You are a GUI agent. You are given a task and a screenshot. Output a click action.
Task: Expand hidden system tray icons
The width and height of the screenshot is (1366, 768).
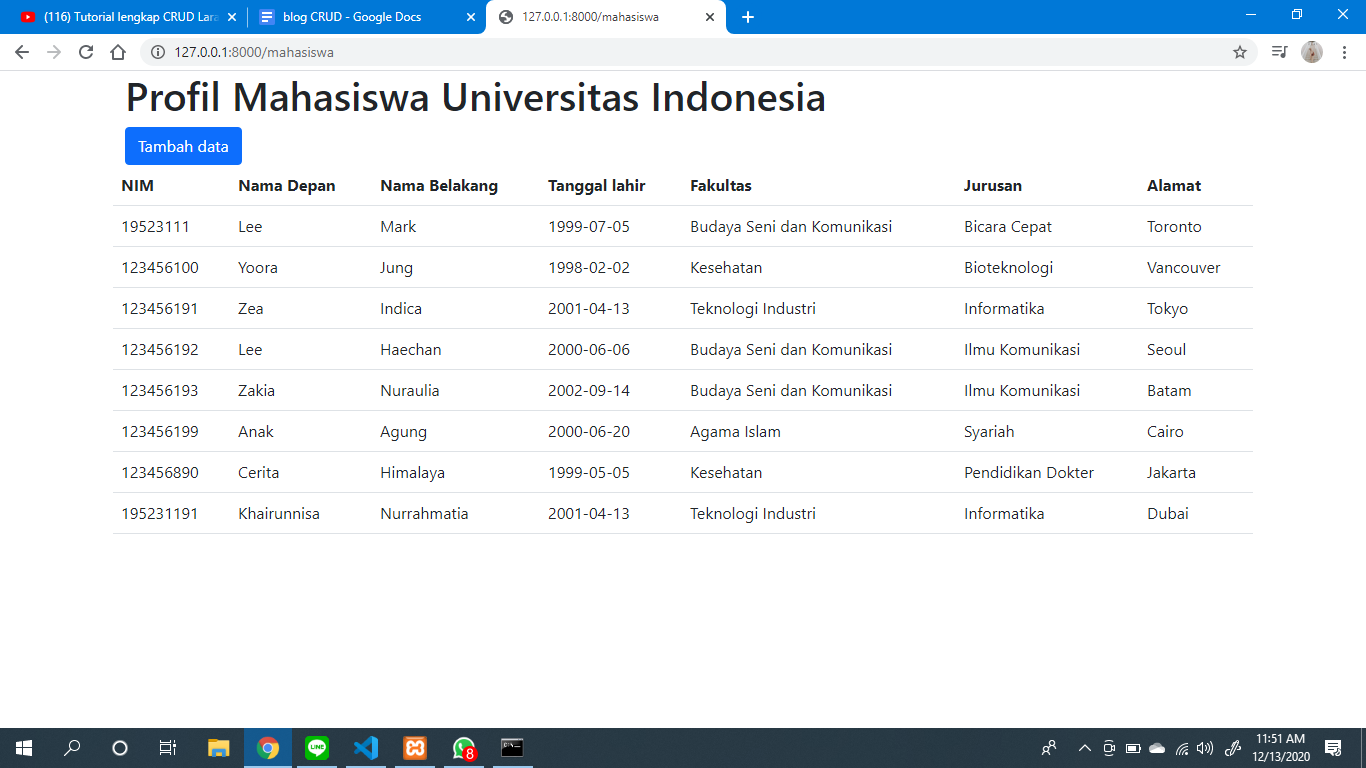(x=1084, y=747)
